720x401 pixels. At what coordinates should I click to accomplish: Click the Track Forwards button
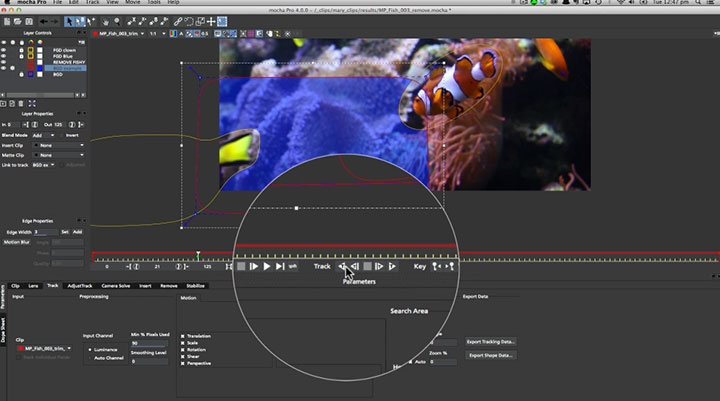392,266
